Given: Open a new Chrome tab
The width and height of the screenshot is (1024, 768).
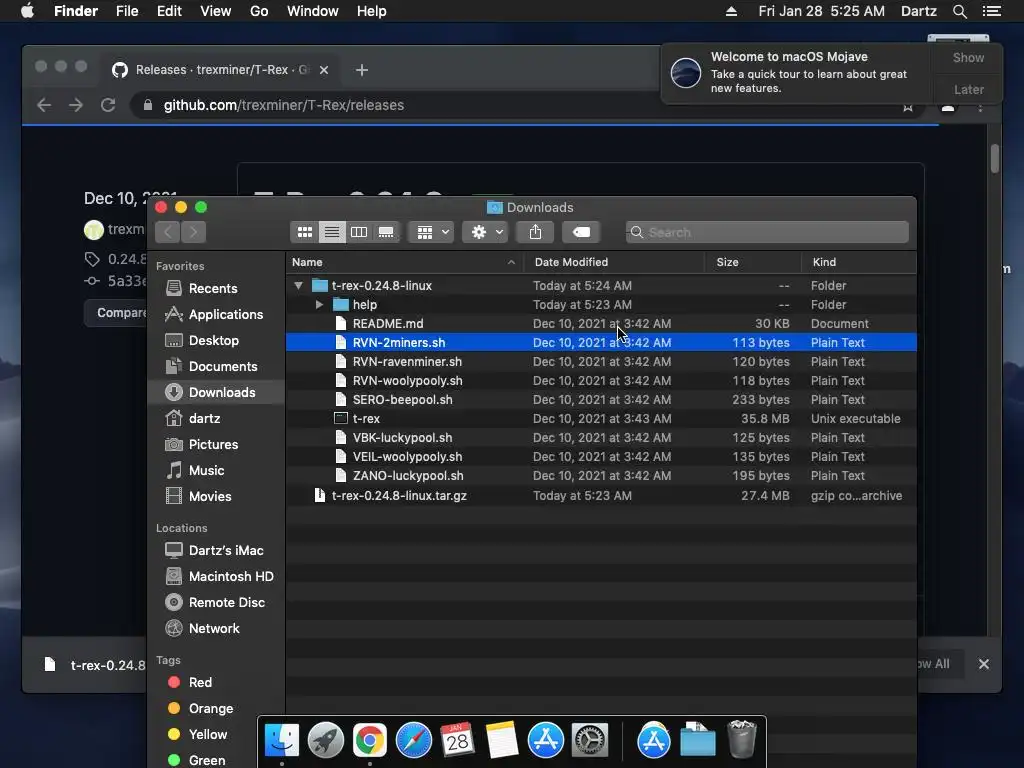Looking at the screenshot, I should [362, 70].
